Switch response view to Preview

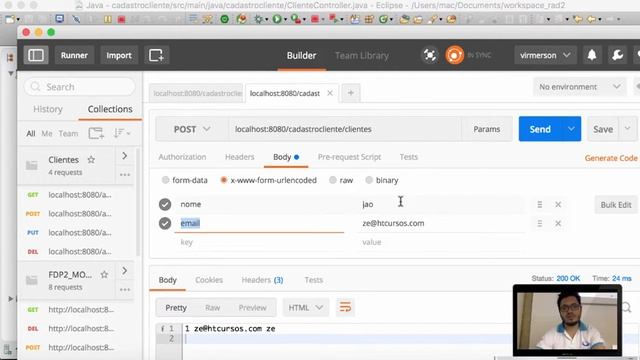click(x=252, y=308)
